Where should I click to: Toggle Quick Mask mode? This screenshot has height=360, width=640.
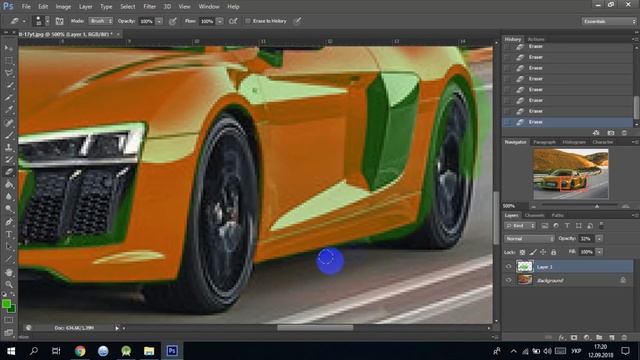[9, 320]
